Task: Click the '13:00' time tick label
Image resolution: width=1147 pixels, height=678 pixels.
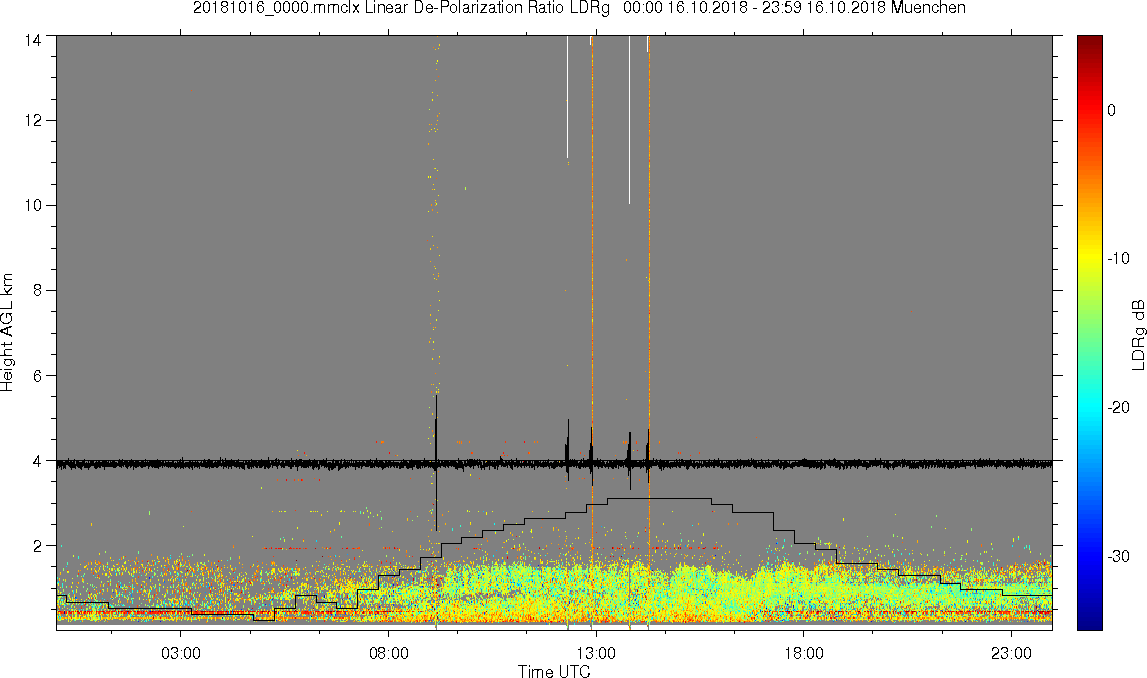Action: tap(596, 653)
